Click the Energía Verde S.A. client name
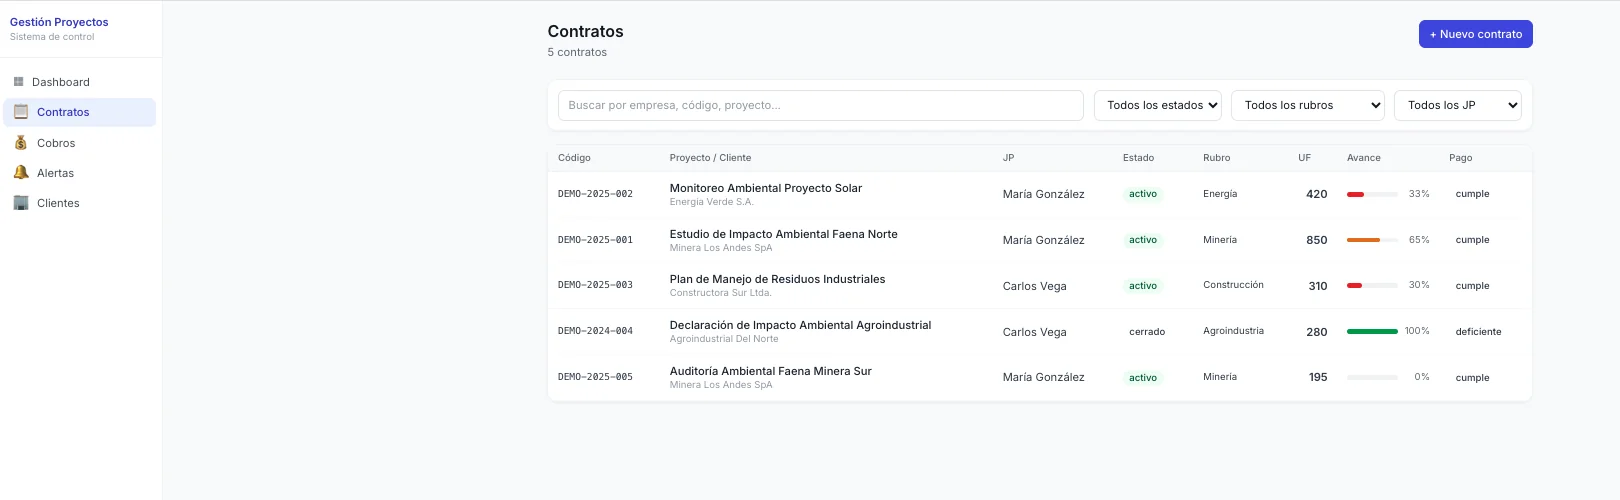 (x=711, y=202)
